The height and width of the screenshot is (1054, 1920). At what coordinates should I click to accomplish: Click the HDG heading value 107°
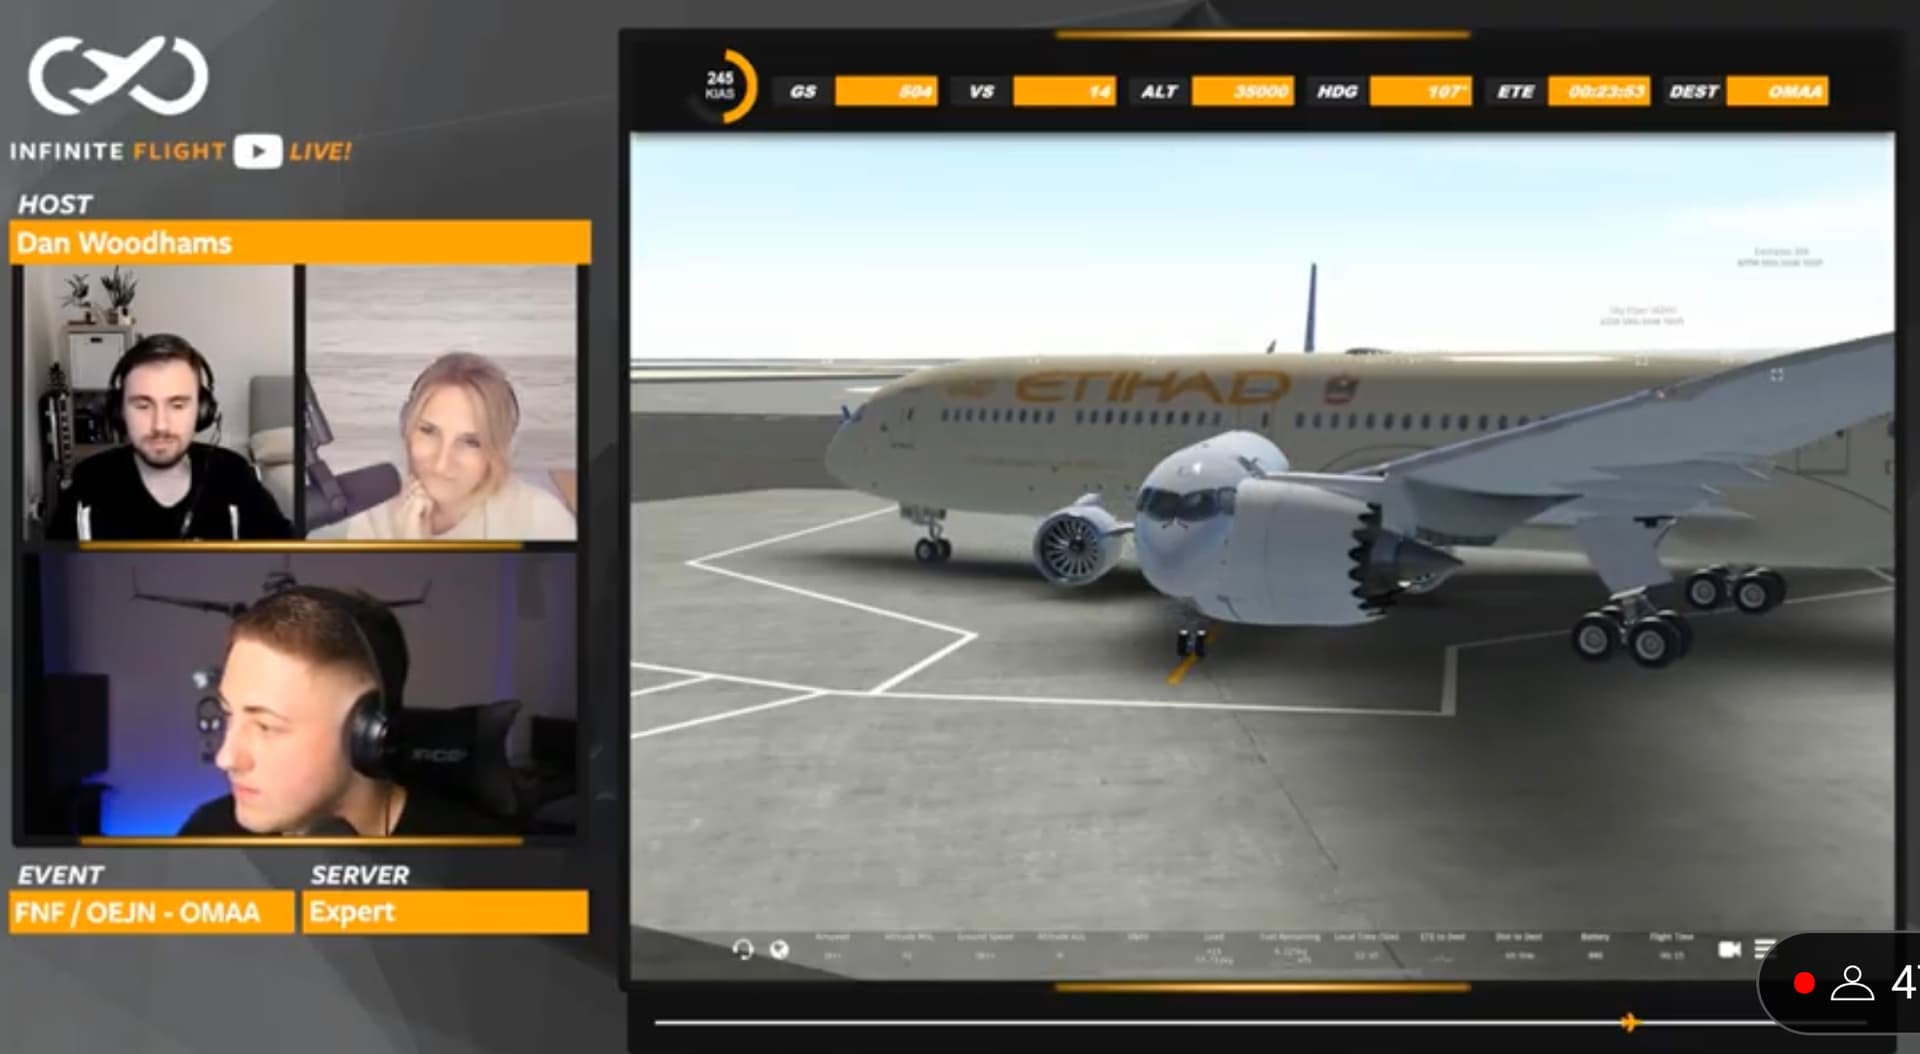(1420, 91)
